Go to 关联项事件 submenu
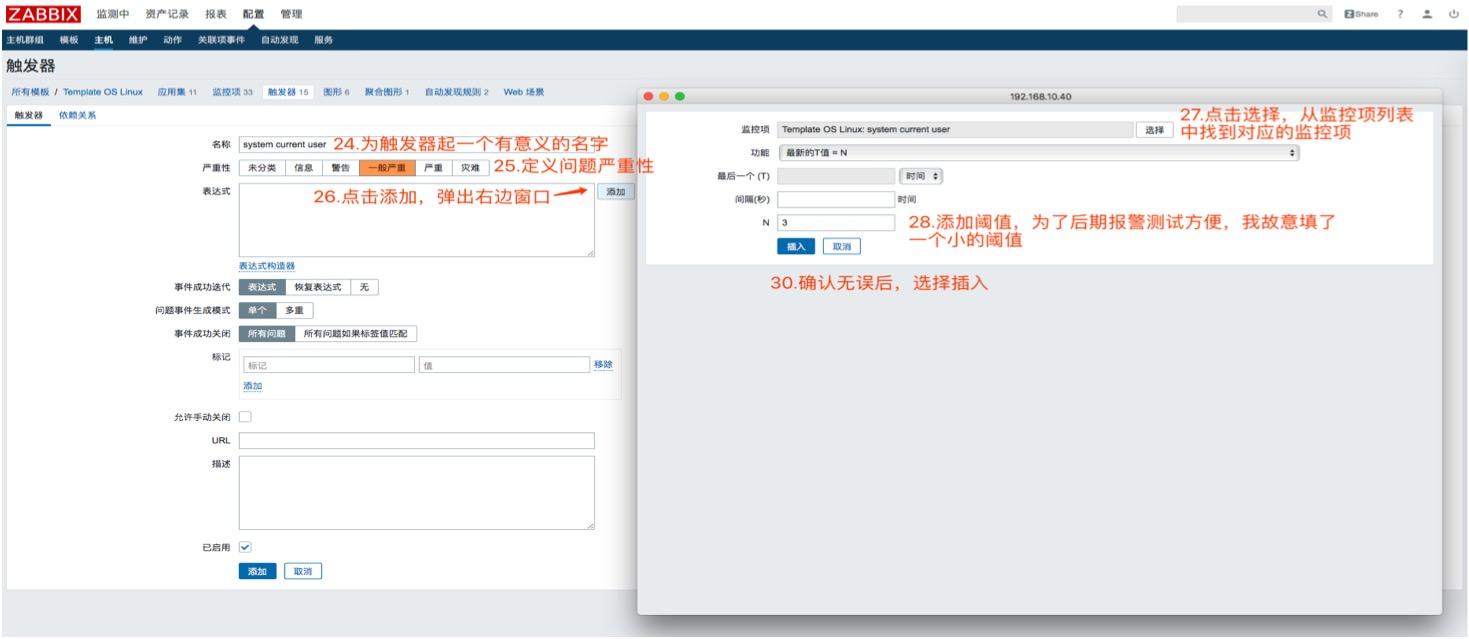This screenshot has height=639, width=1469. click(x=221, y=40)
